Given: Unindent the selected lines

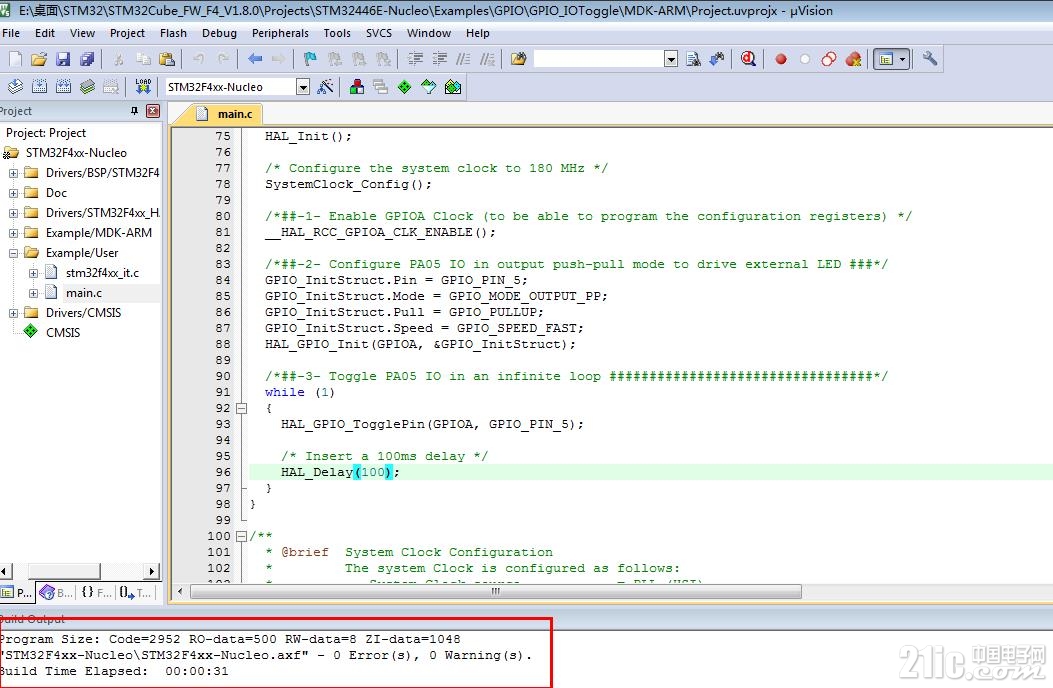Looking at the screenshot, I should 440,59.
